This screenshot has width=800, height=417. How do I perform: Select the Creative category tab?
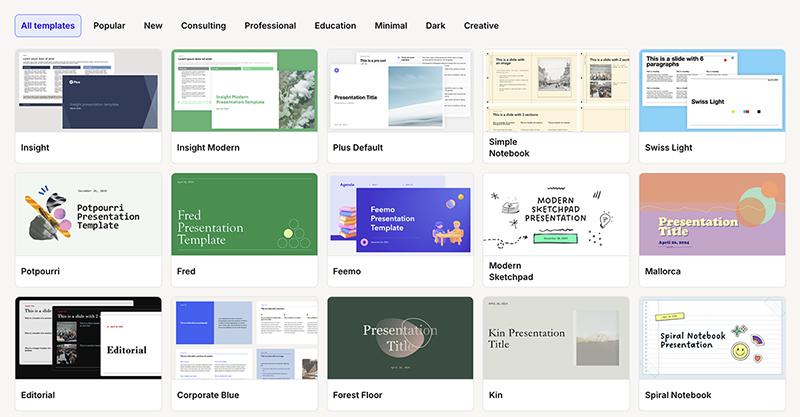click(x=481, y=26)
